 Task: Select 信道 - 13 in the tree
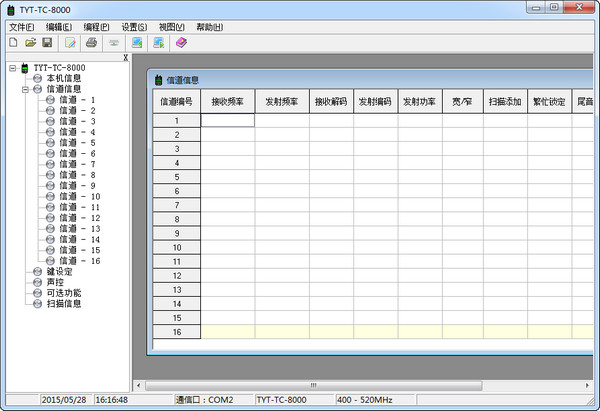tap(80, 229)
